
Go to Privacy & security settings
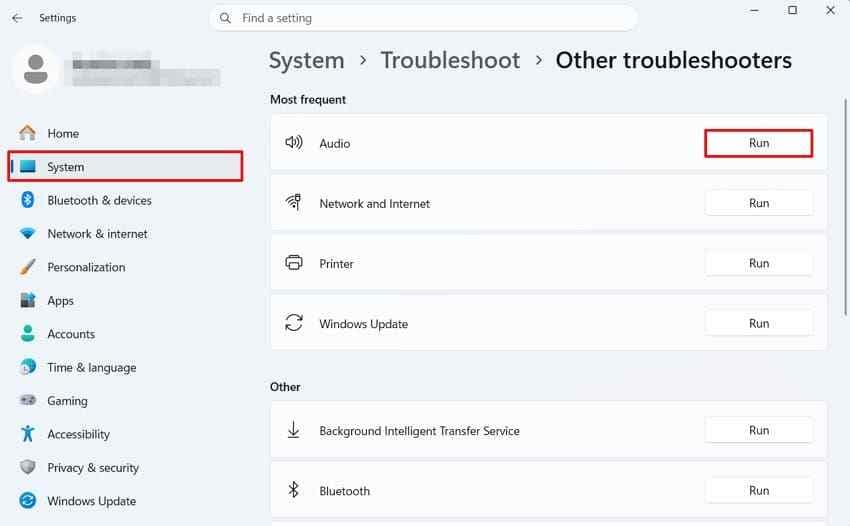[125, 467]
